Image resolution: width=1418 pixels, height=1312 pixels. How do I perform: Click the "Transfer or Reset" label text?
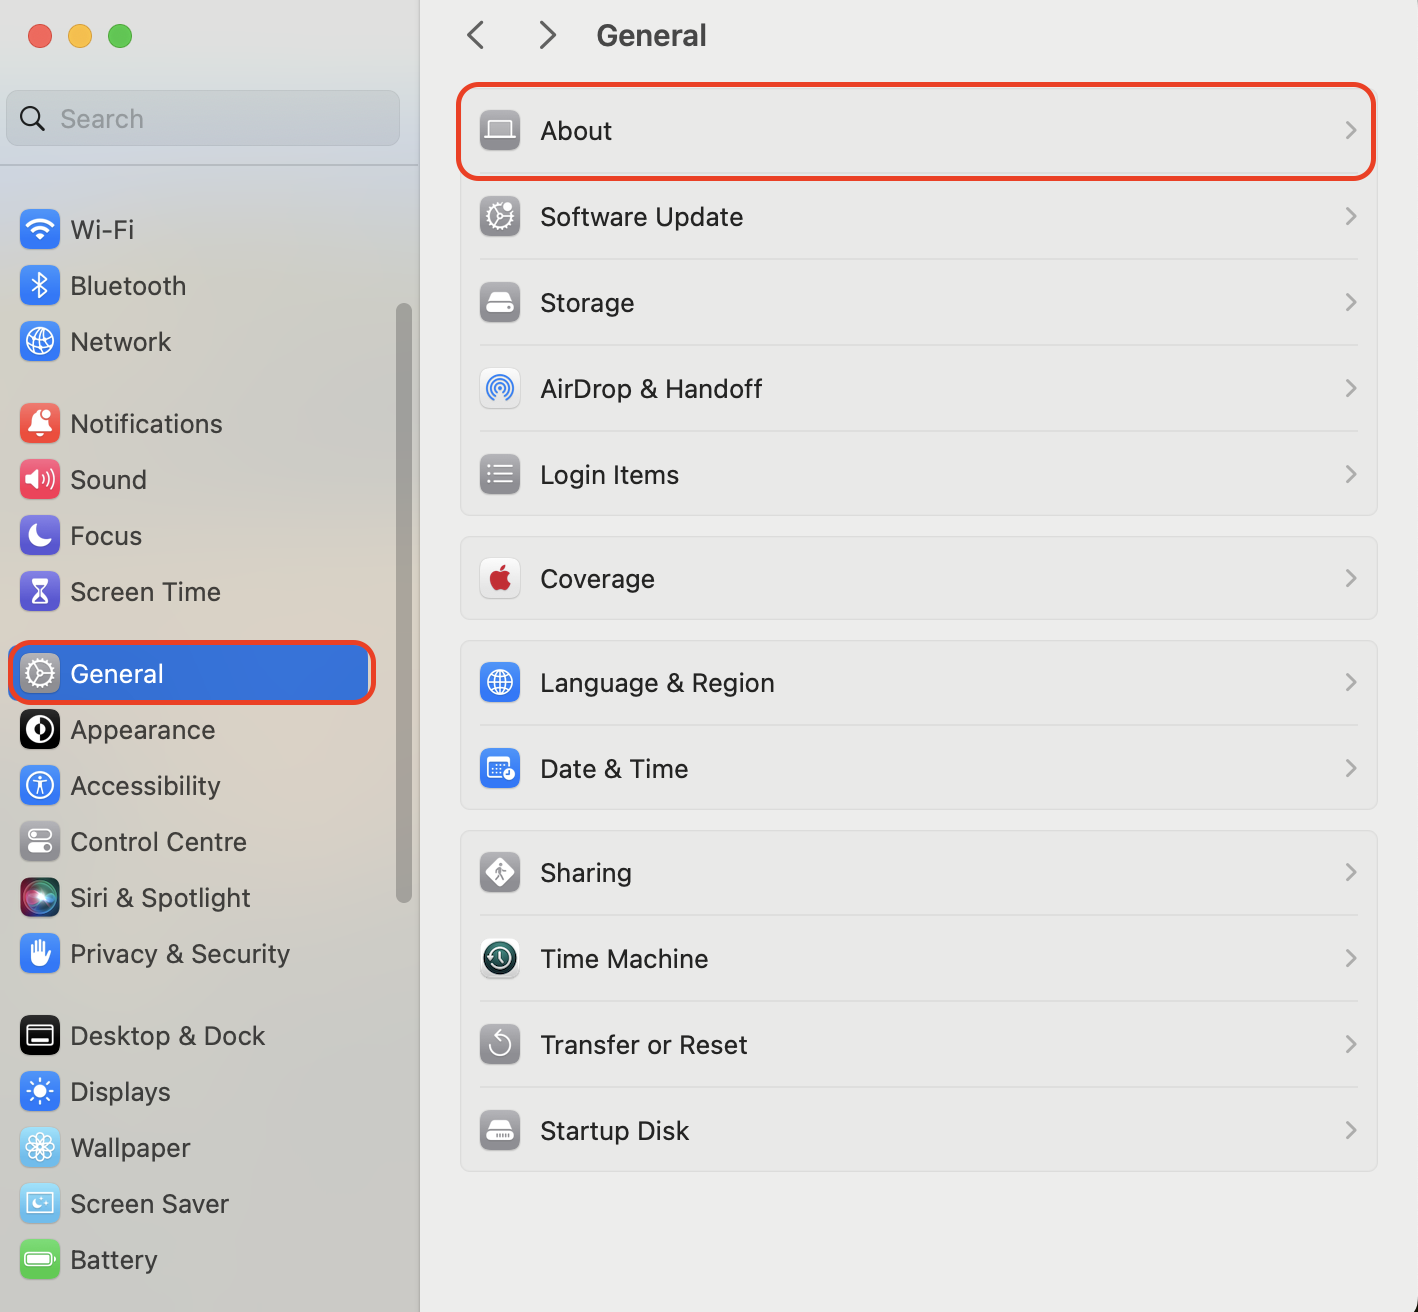coord(644,1045)
